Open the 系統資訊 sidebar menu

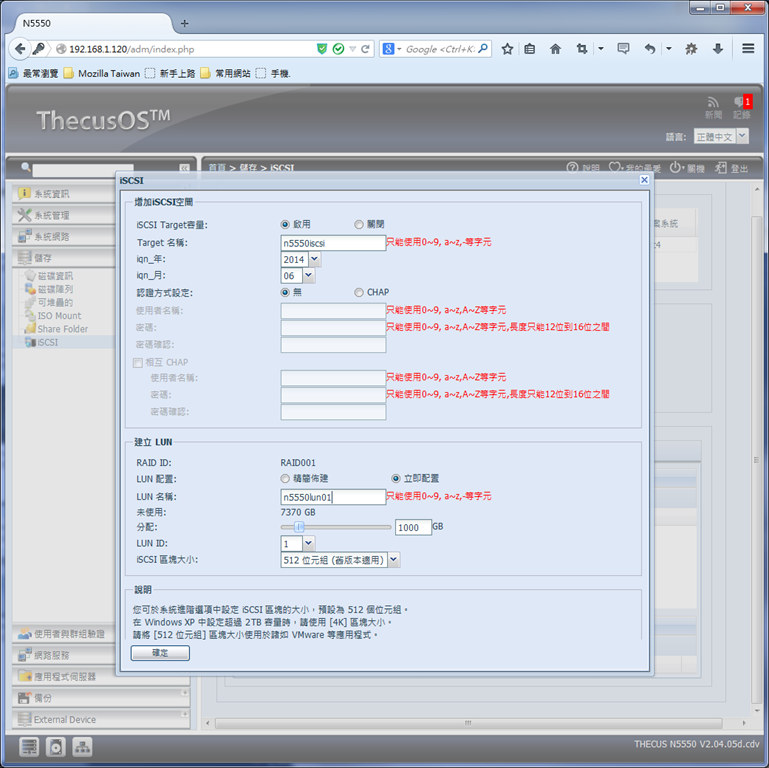click(x=66, y=194)
